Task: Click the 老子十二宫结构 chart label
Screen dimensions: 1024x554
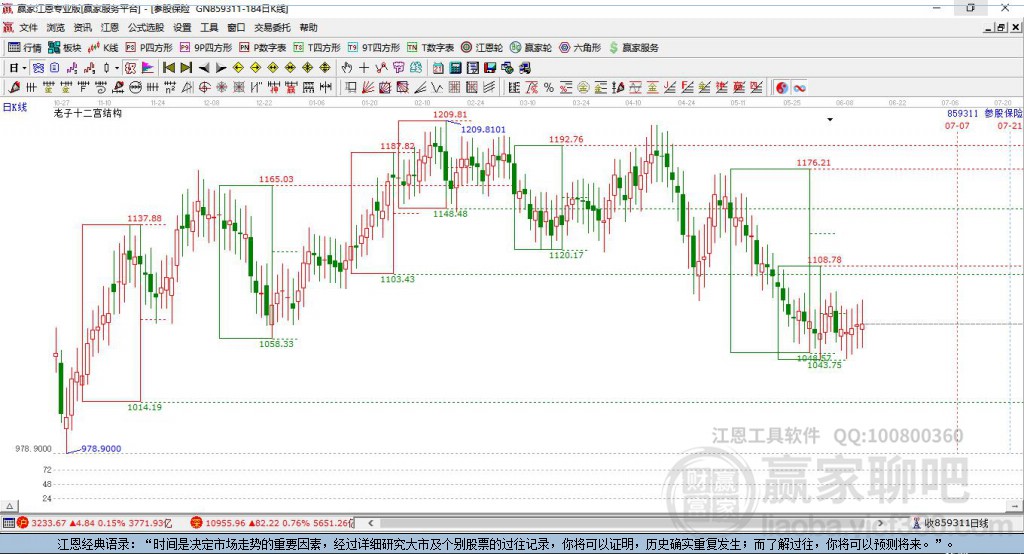Action: [x=88, y=113]
